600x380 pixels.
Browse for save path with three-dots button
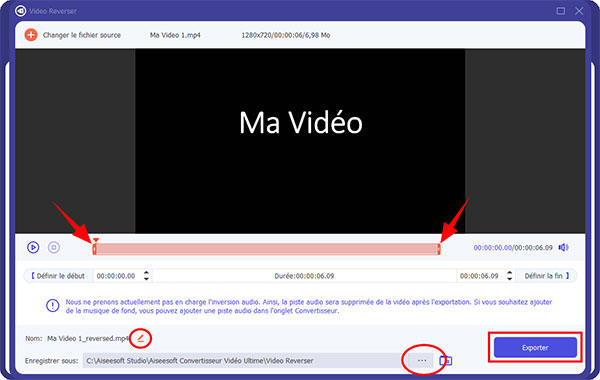tap(422, 360)
